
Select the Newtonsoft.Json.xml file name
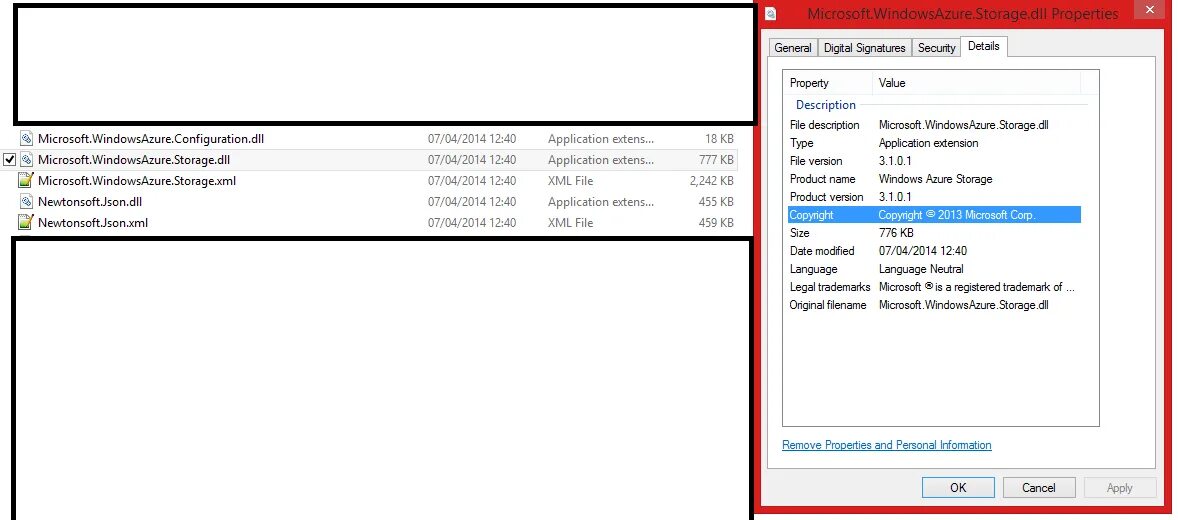[x=92, y=223]
